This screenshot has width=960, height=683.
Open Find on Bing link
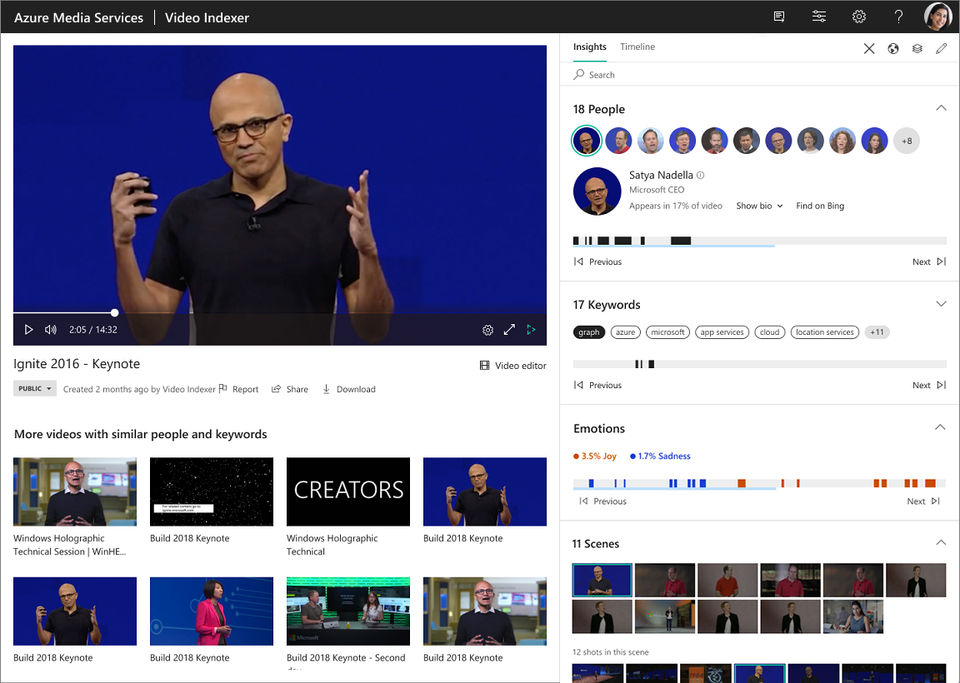[820, 206]
